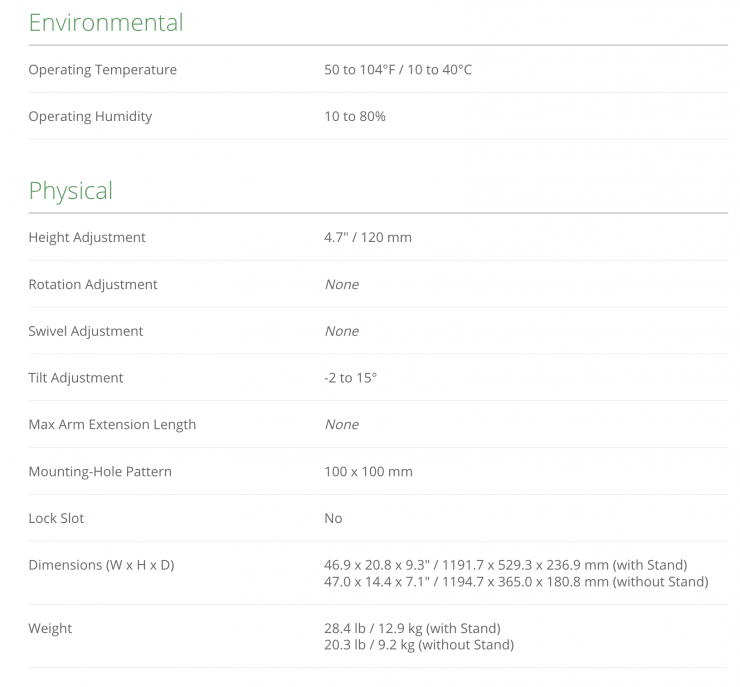This screenshot has height=687, width=740.
Task: Select the Operating Temperature label
Action: (102, 70)
